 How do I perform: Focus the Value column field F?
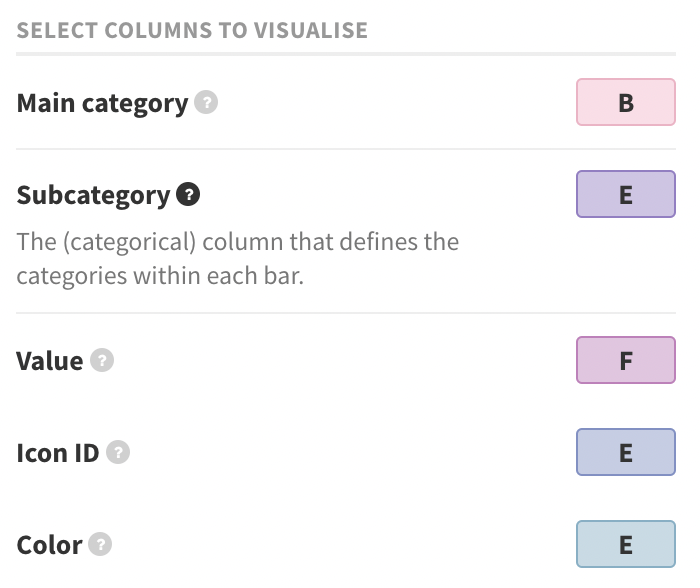[x=625, y=360]
